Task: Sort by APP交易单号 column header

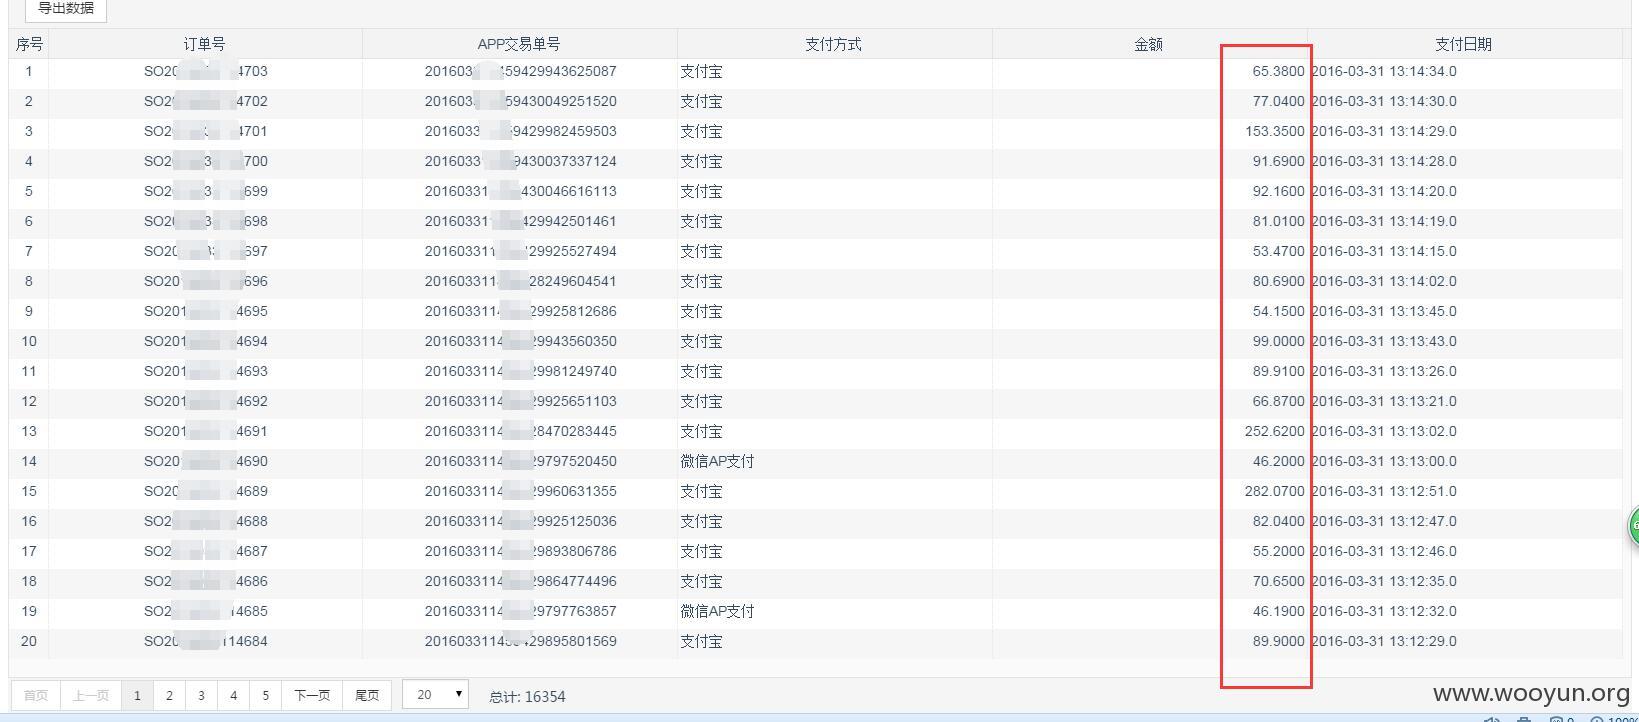Action: [519, 44]
